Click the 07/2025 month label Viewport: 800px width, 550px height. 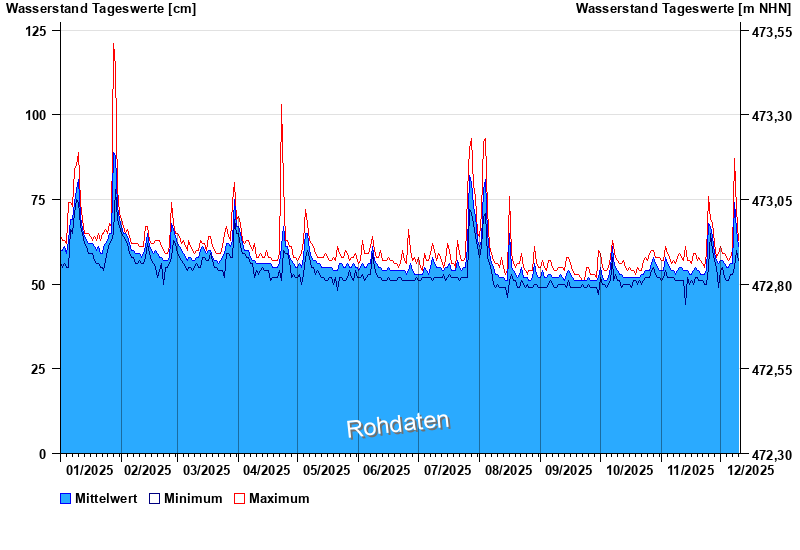(x=447, y=470)
